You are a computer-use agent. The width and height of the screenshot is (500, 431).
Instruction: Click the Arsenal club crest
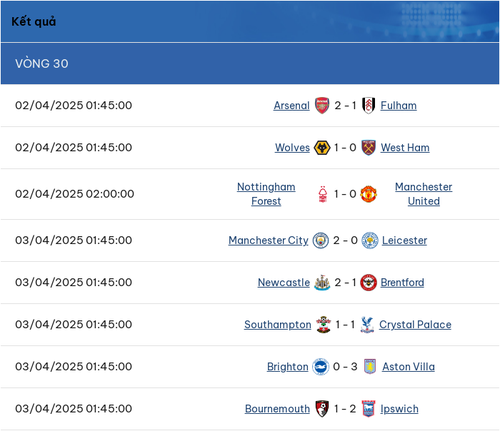point(322,105)
